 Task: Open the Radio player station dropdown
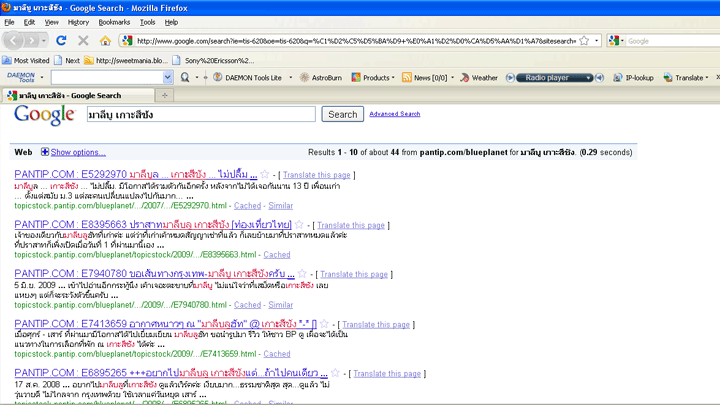pos(588,78)
